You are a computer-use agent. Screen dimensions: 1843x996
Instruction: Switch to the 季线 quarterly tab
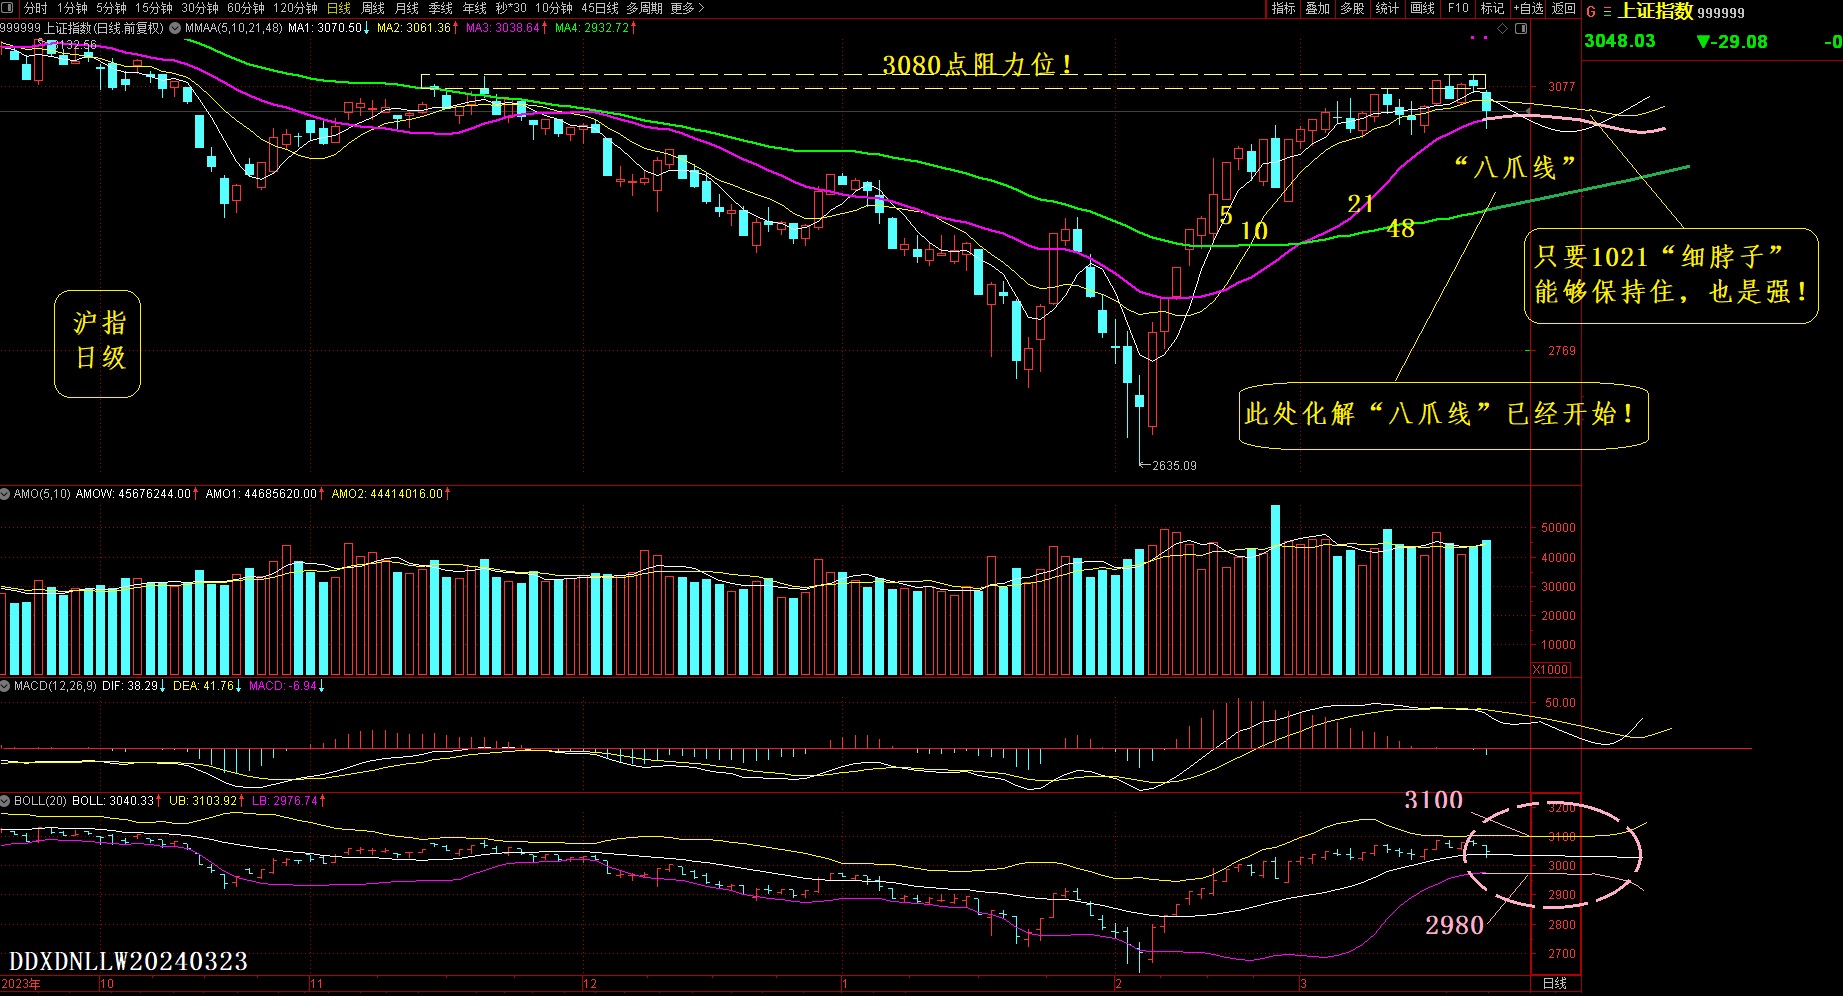(x=441, y=8)
